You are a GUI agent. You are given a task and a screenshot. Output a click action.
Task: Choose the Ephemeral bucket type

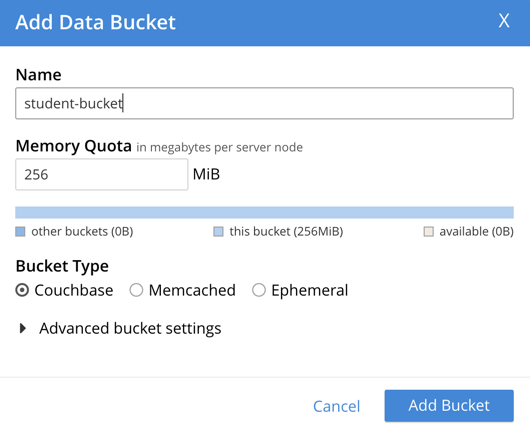click(x=259, y=290)
